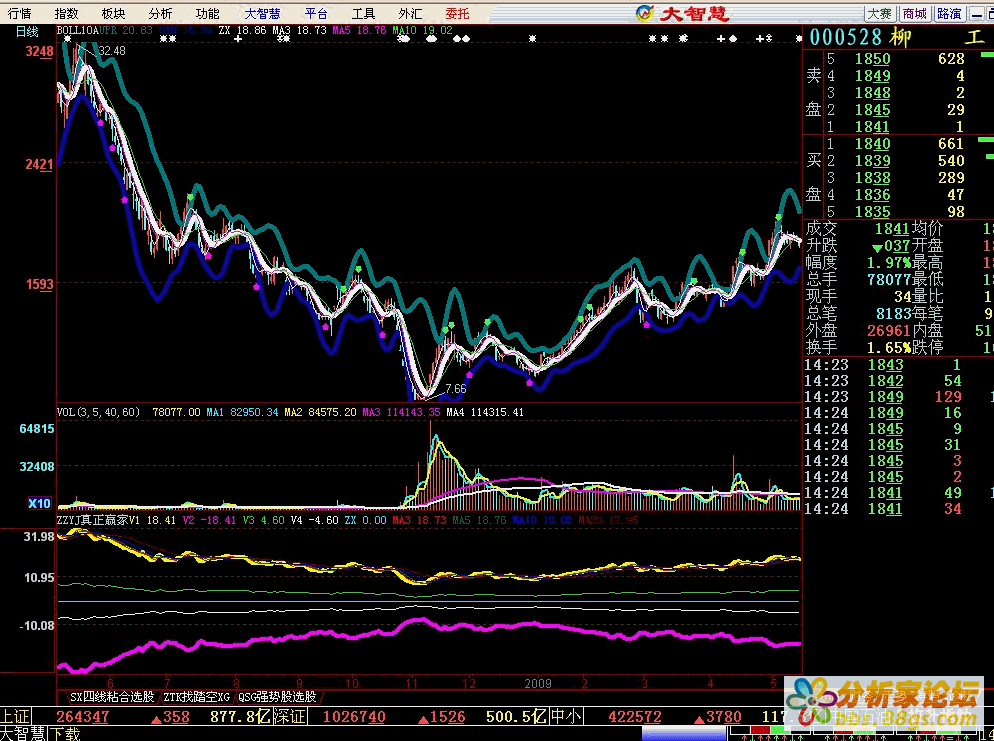Click the 深证 index label in status bar
Image resolution: width=994 pixels, height=741 pixels.
coord(290,717)
